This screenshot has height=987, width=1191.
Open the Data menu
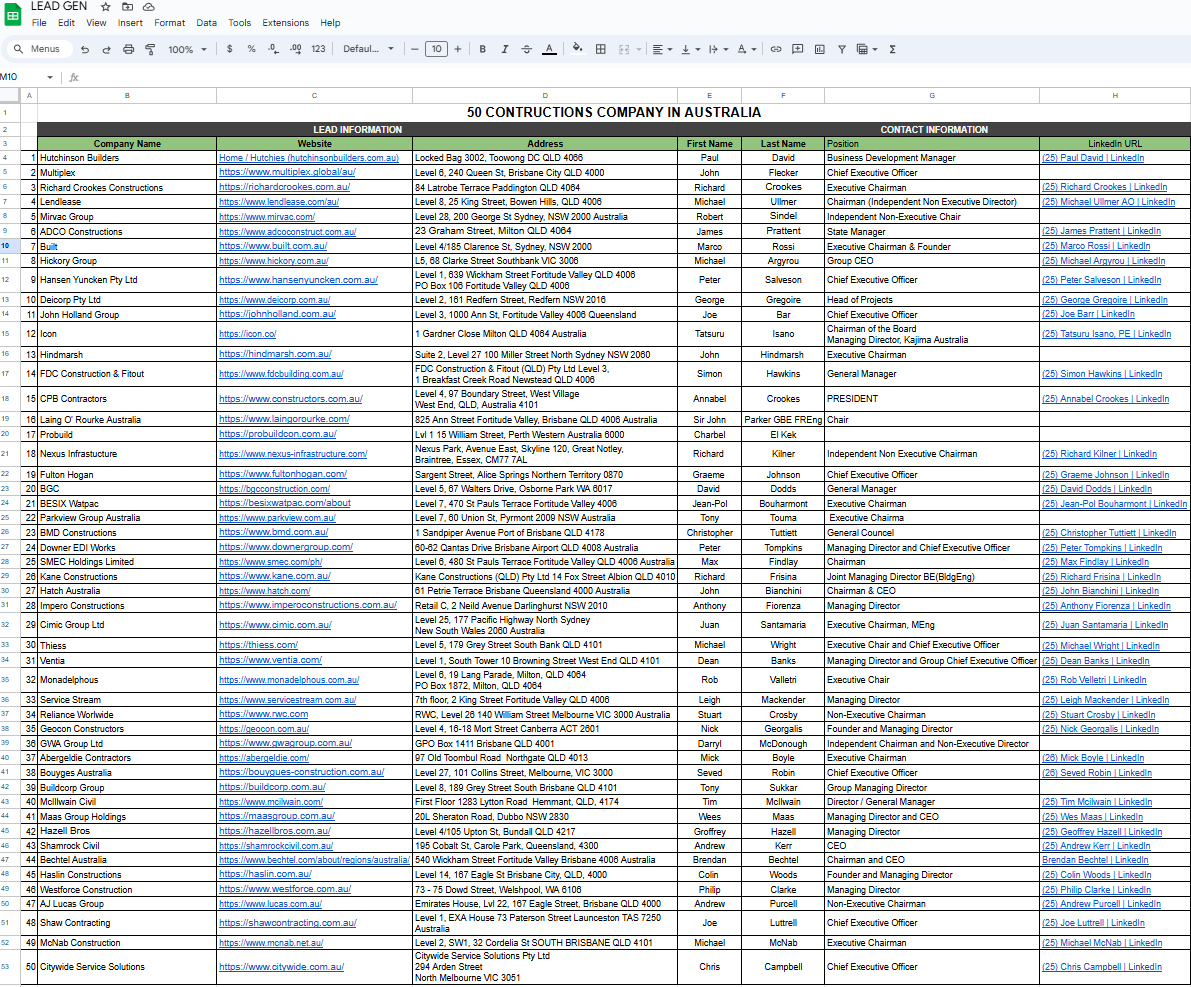click(x=207, y=22)
